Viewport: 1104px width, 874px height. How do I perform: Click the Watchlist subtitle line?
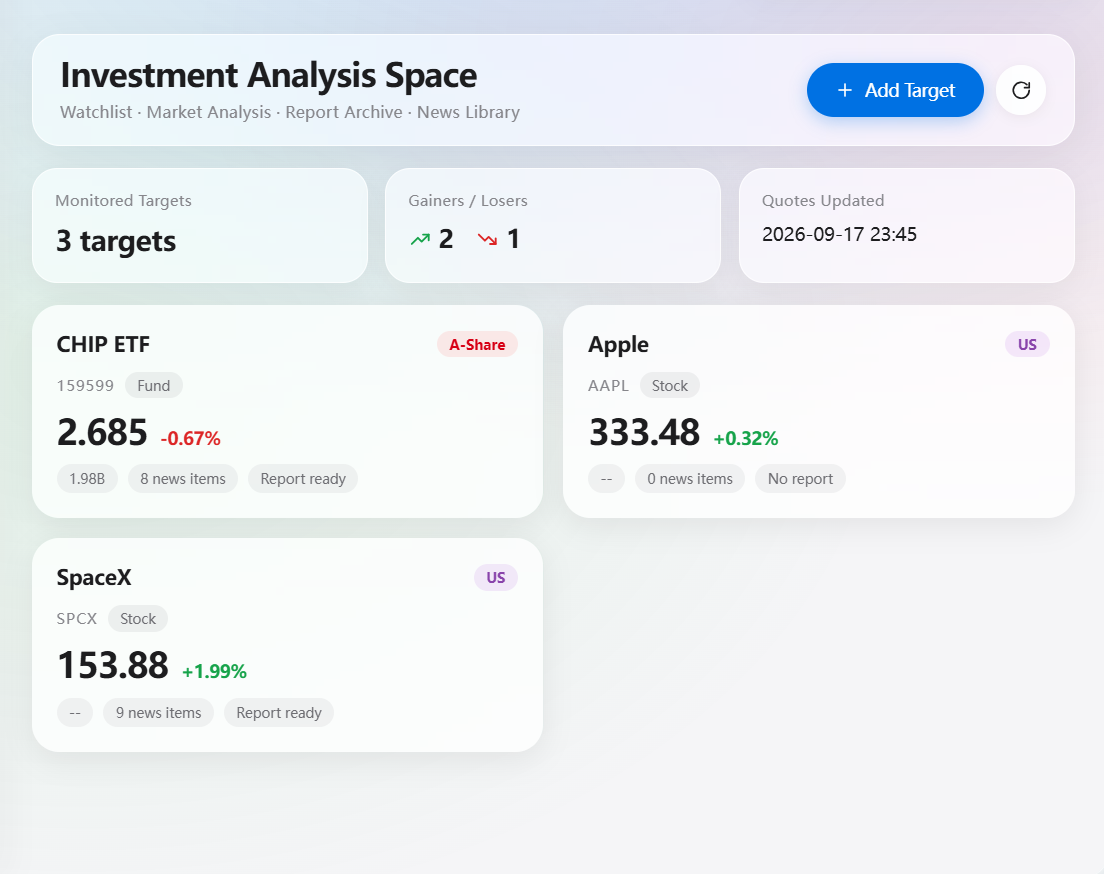point(290,112)
